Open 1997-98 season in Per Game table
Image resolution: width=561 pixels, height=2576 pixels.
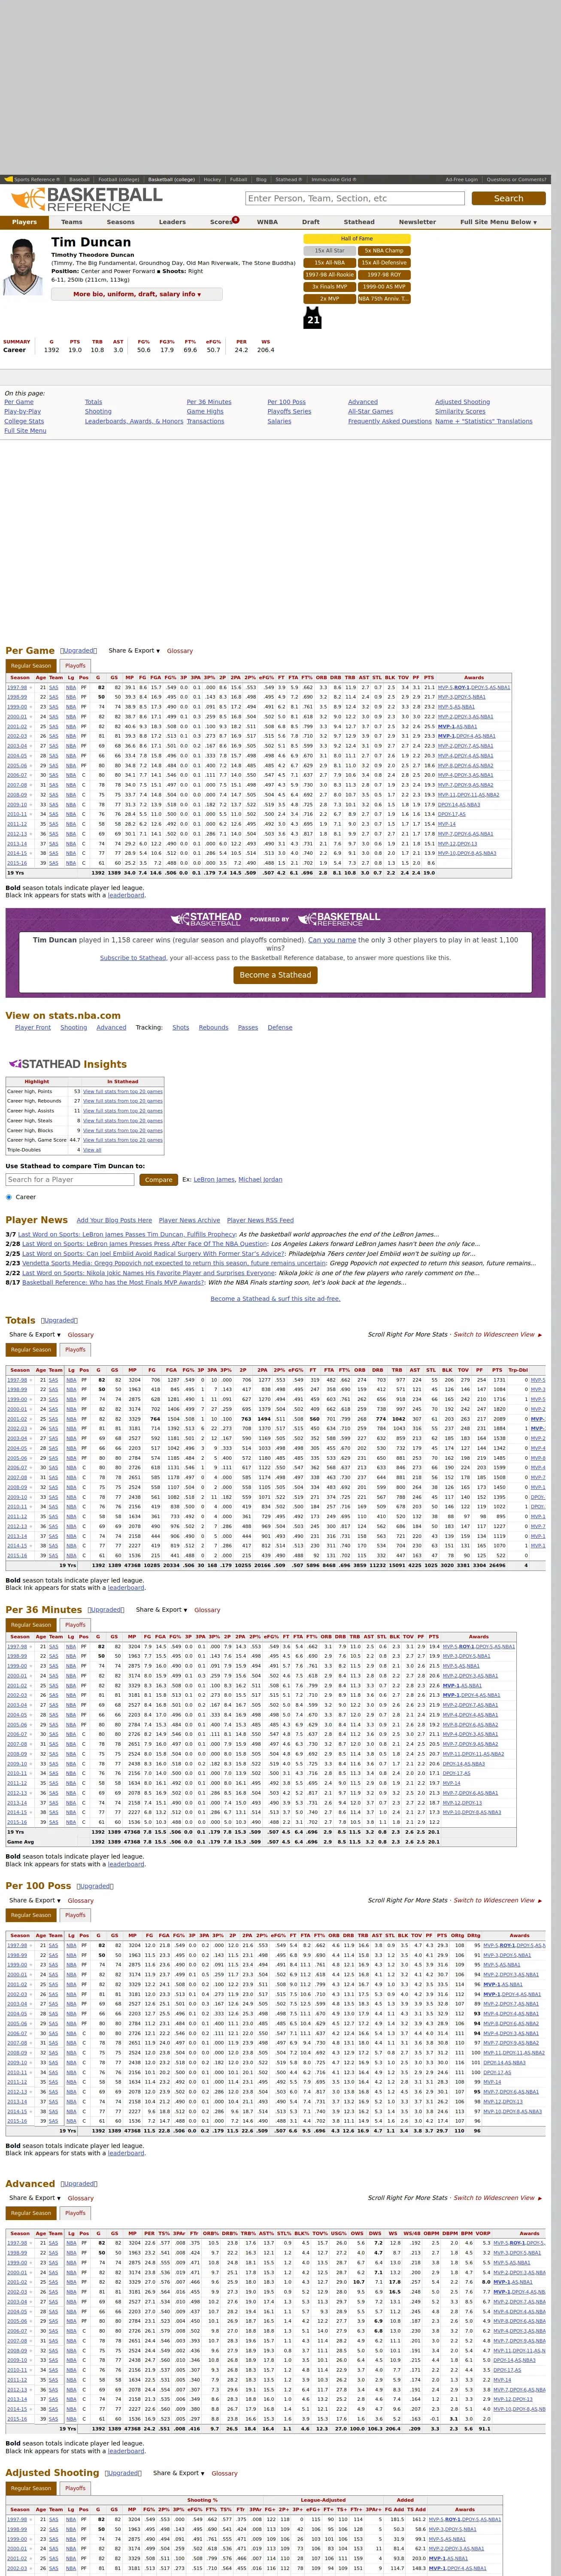coord(17,687)
